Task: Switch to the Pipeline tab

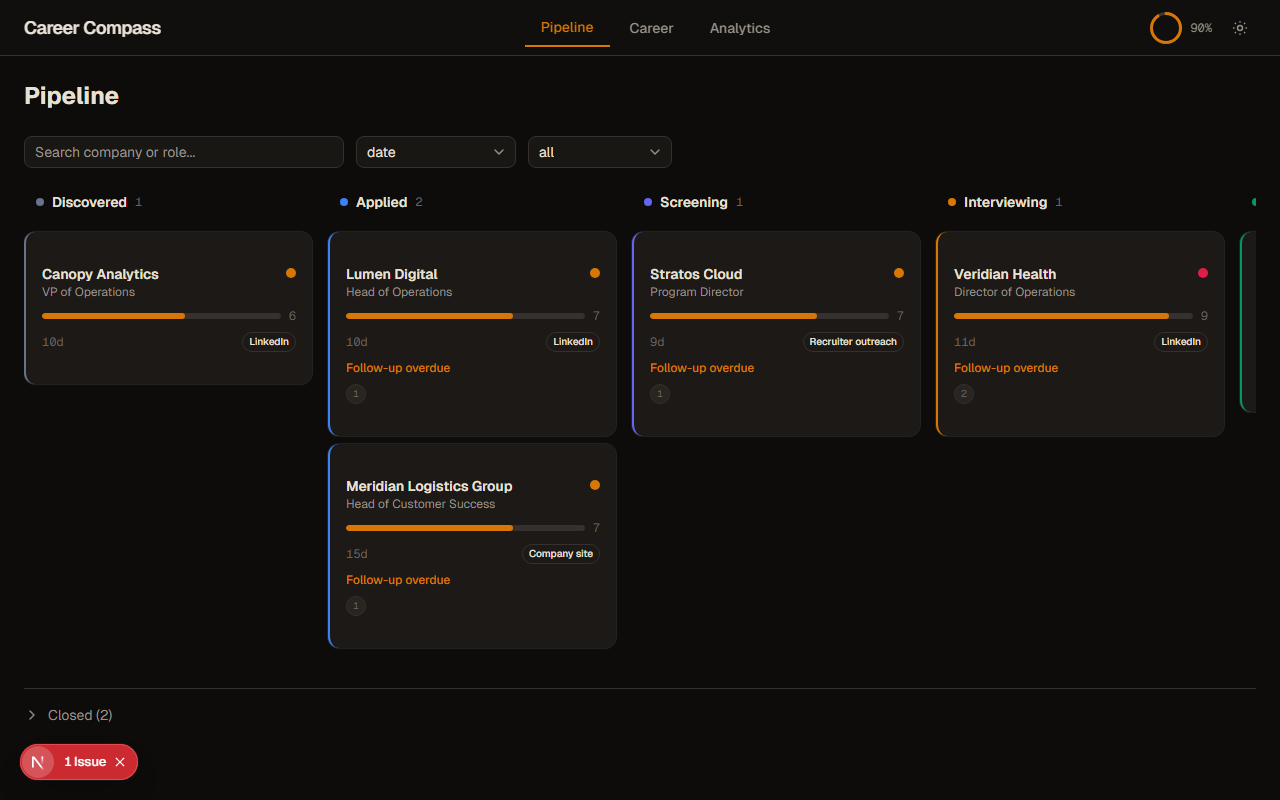Action: (567, 28)
